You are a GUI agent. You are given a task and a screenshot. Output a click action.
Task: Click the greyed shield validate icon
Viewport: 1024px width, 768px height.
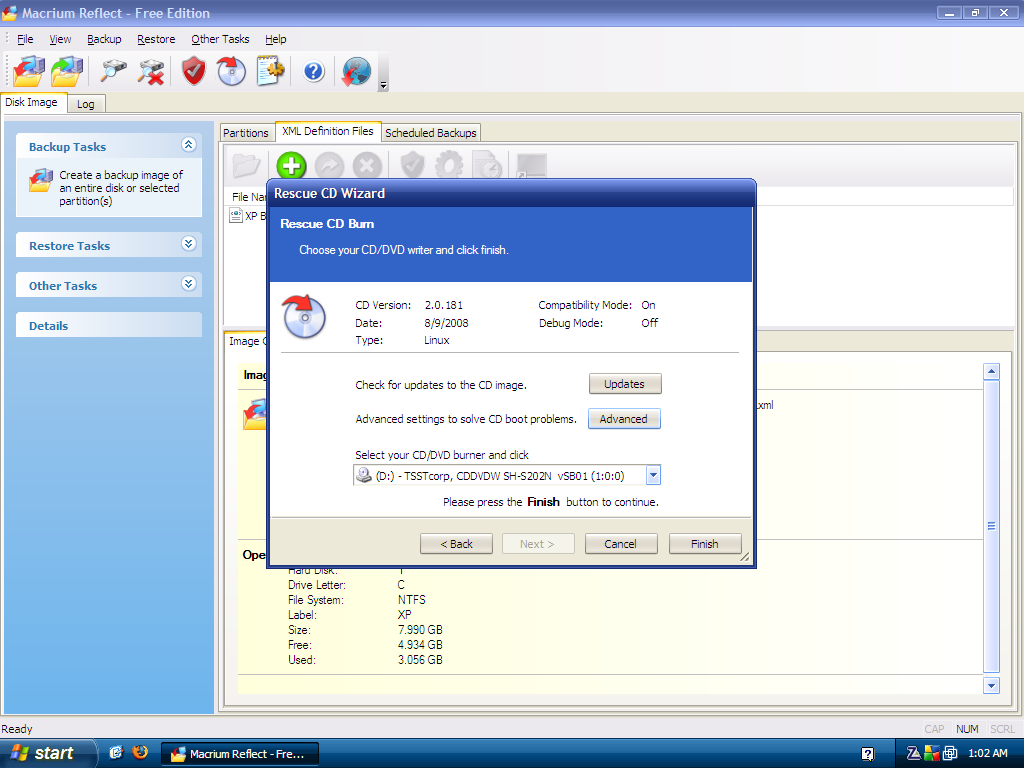coord(412,165)
